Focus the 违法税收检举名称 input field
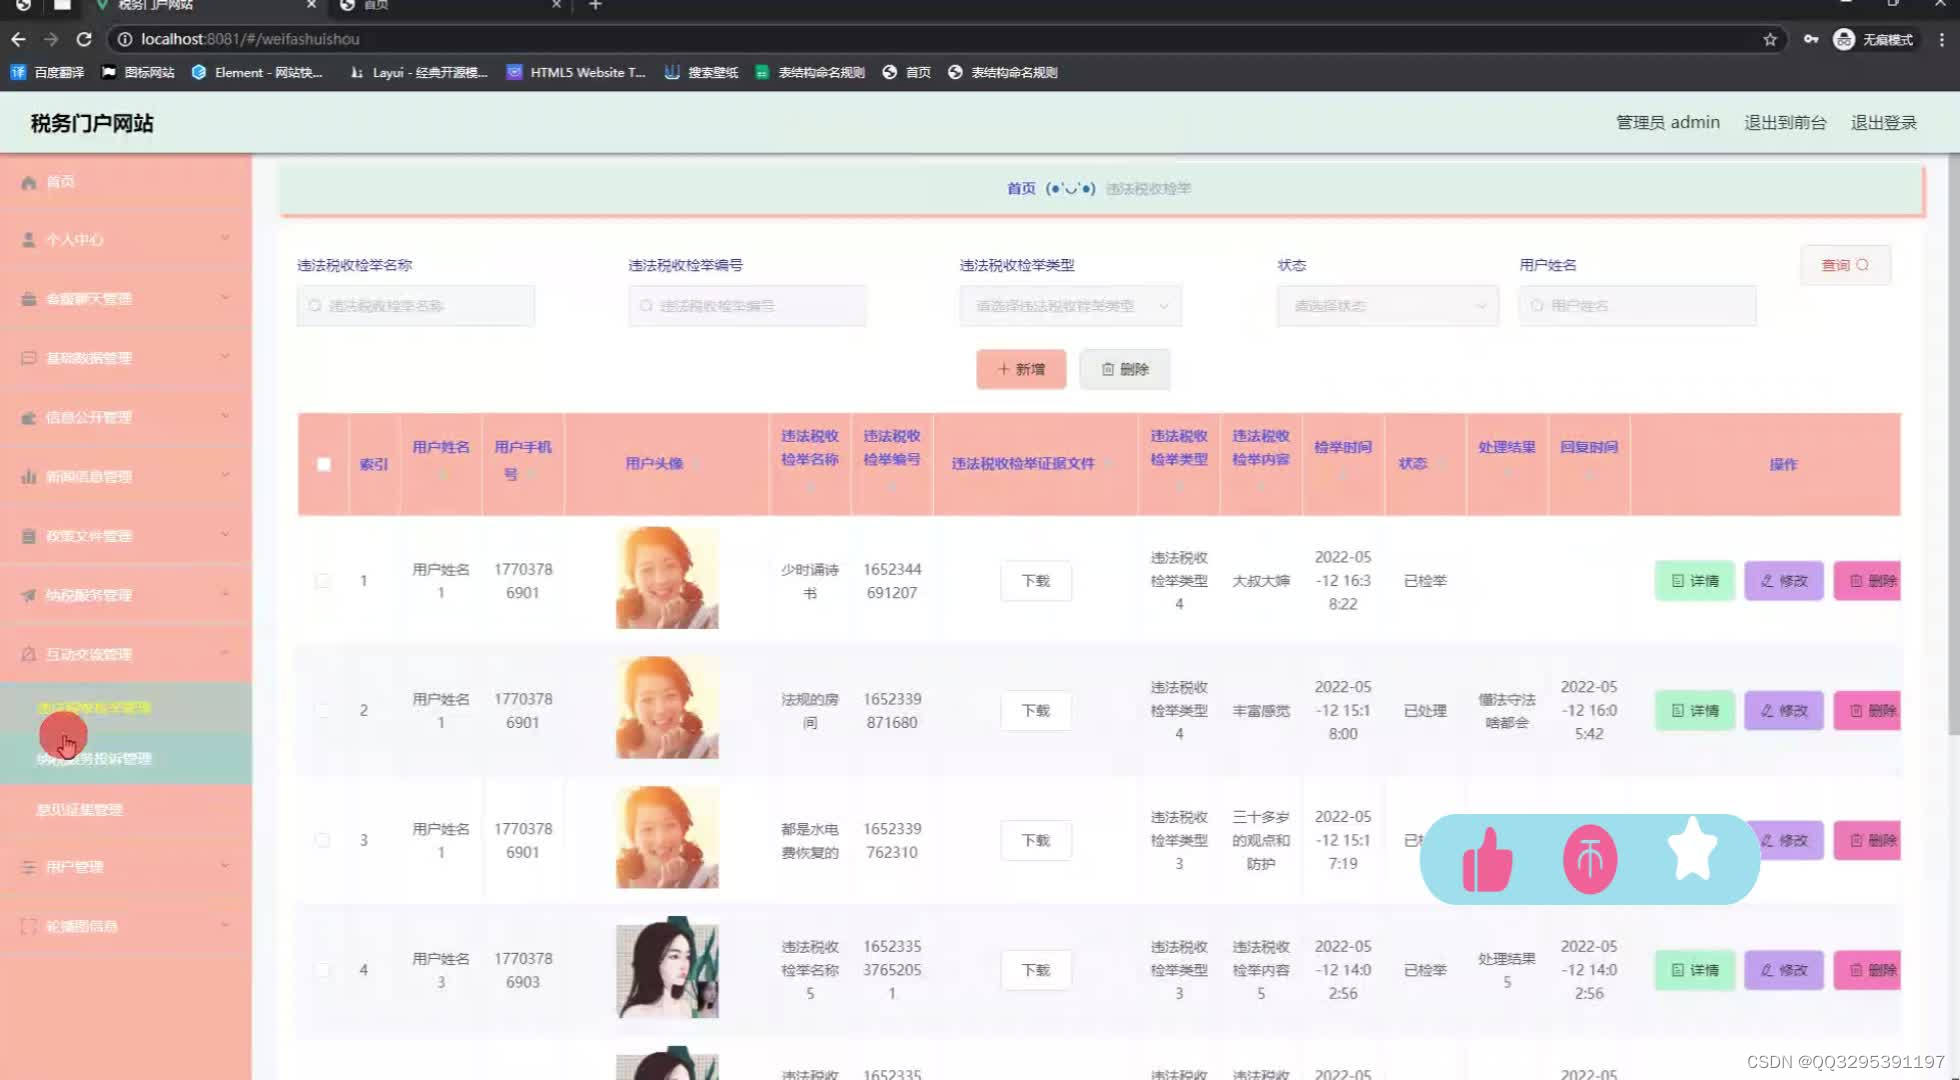 click(416, 306)
